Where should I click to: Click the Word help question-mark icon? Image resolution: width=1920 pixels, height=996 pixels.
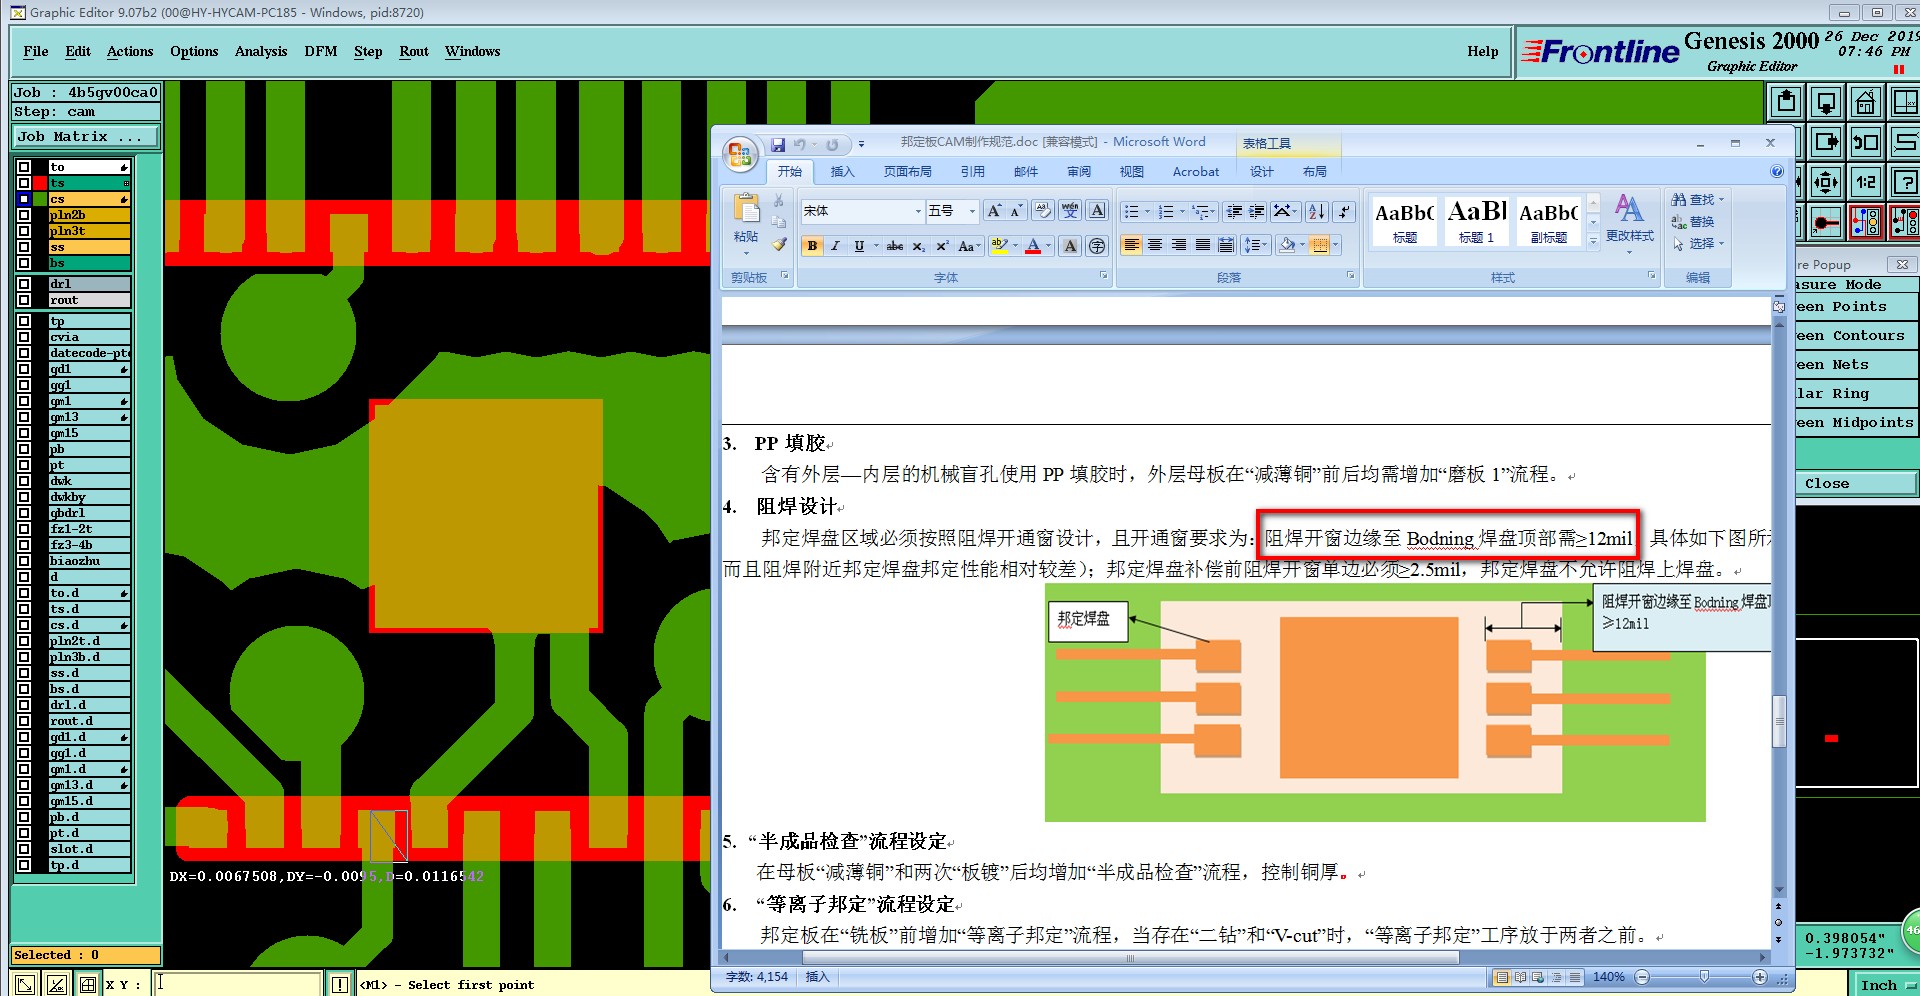click(x=1777, y=172)
